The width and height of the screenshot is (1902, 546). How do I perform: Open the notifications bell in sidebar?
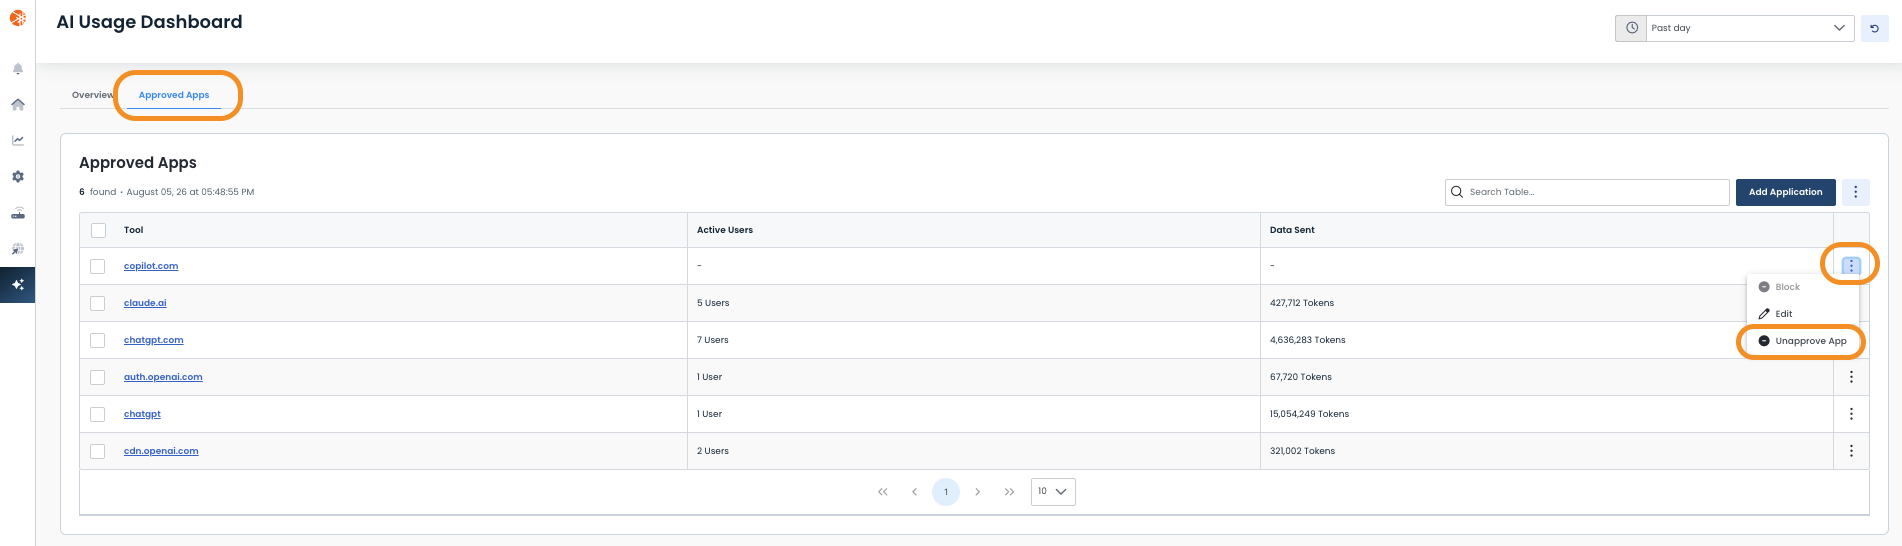click(x=18, y=69)
